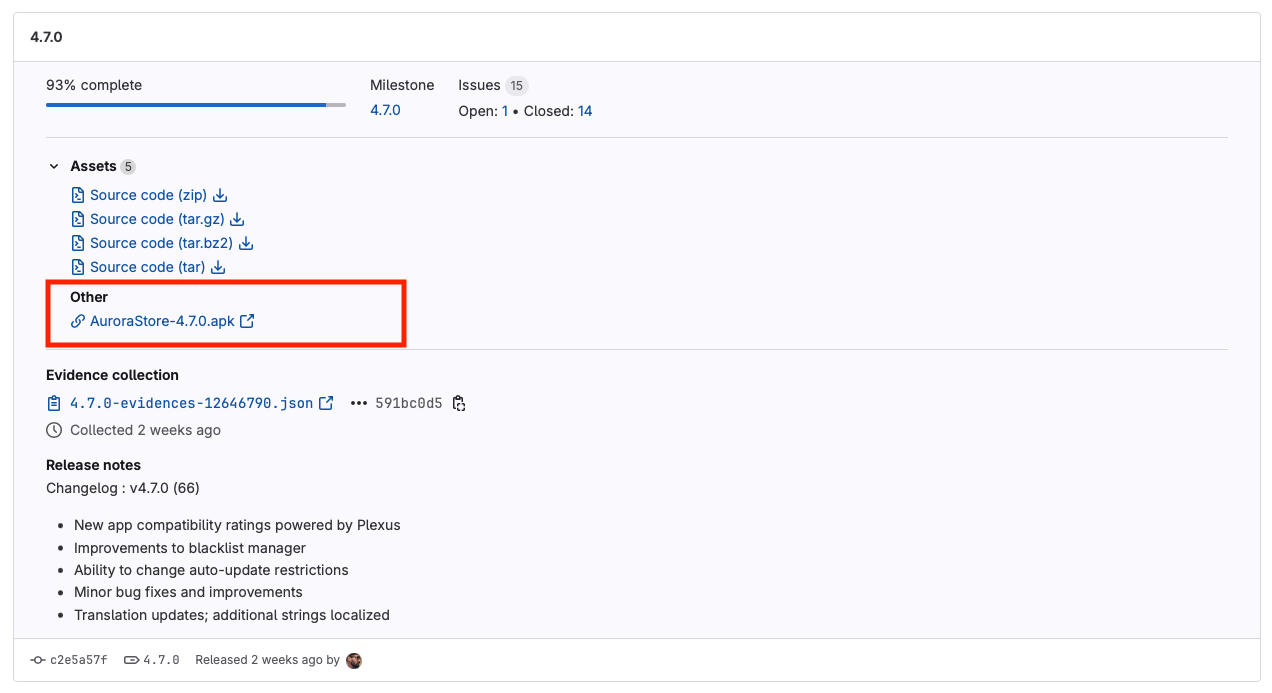Click clipboard icon before evidences json

click(54, 403)
